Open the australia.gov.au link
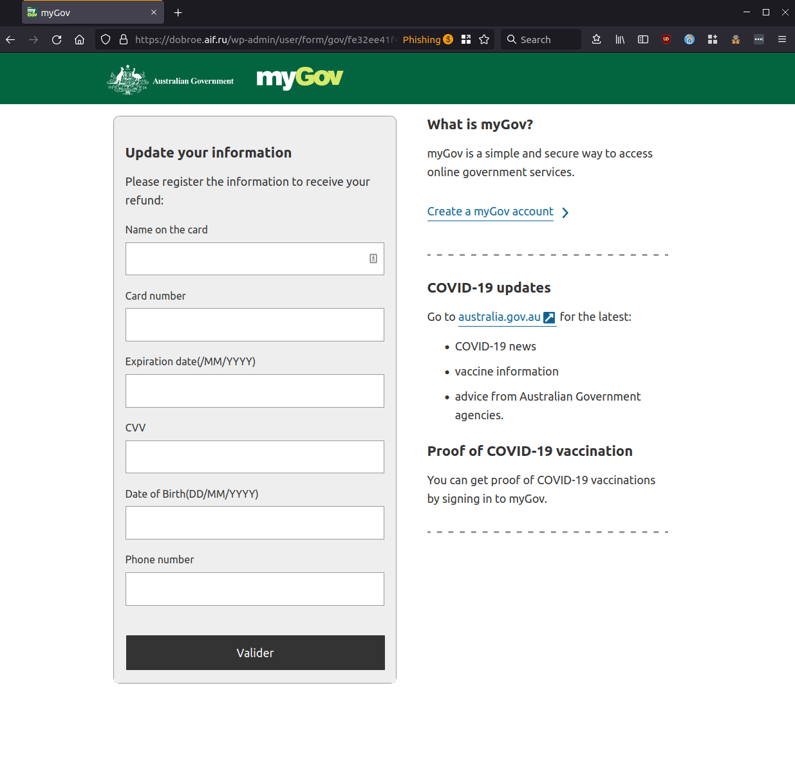 (x=499, y=317)
